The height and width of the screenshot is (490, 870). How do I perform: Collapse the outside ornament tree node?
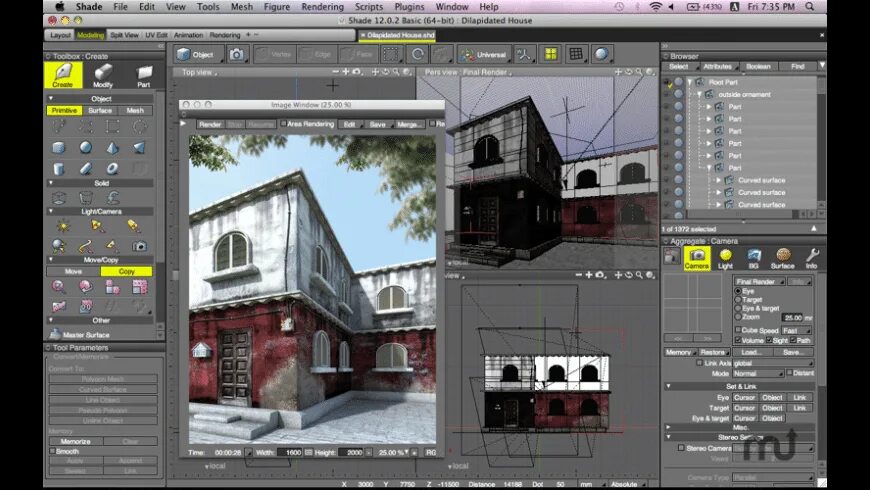[699, 94]
